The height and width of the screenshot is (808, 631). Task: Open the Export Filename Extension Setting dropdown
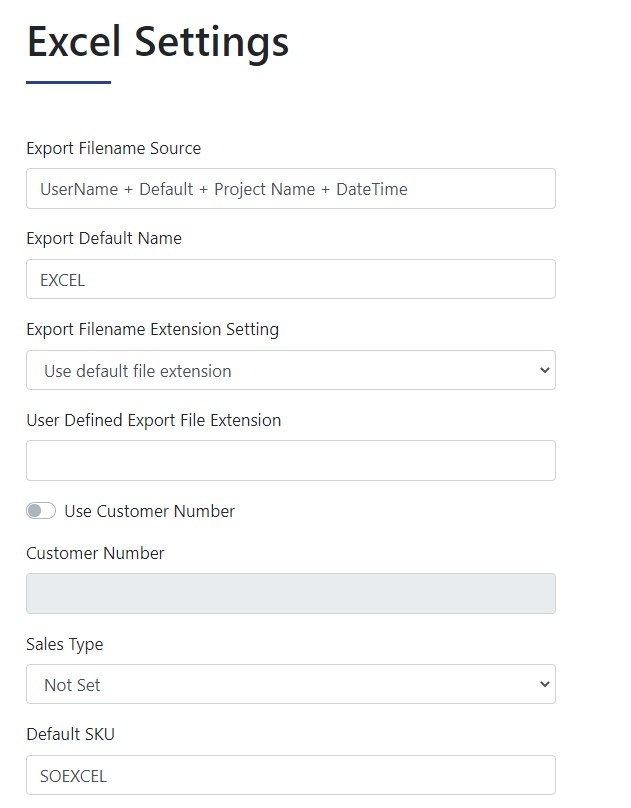click(290, 370)
